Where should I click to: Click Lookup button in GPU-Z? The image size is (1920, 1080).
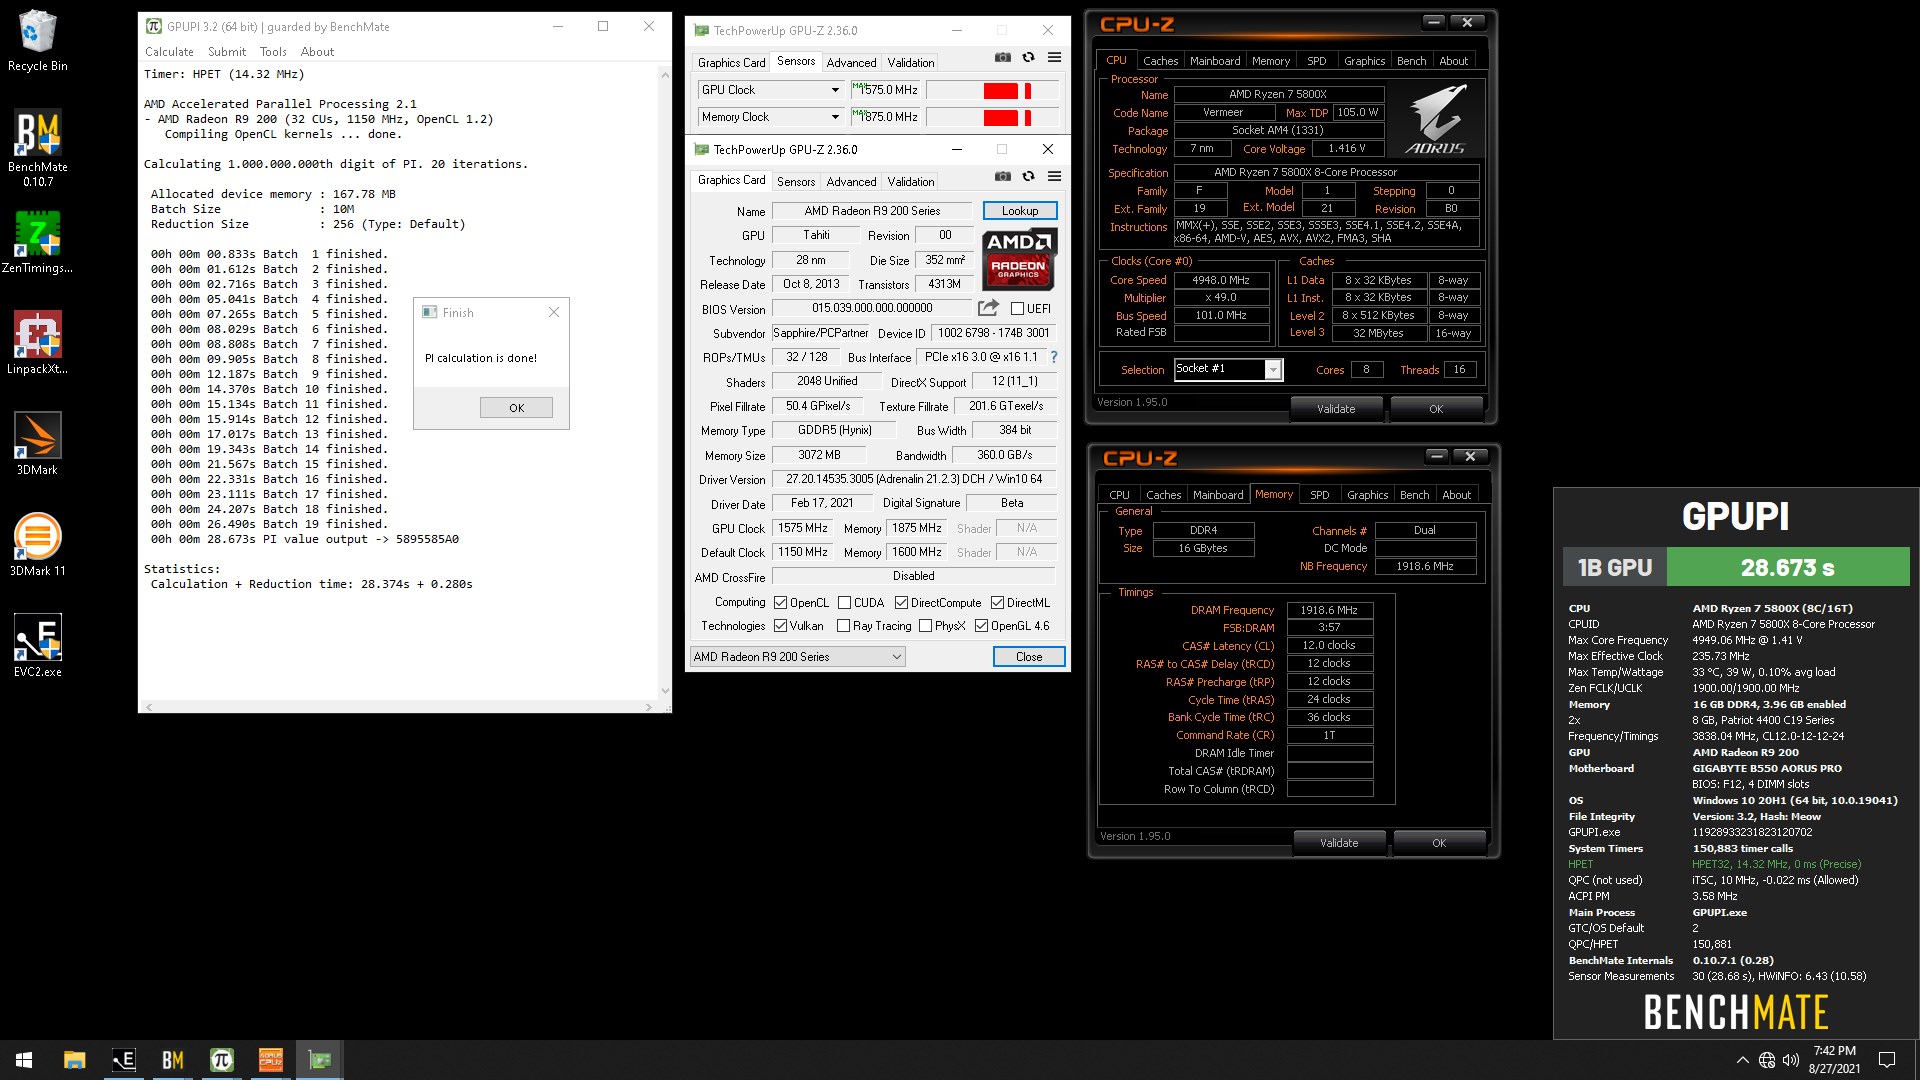[x=1020, y=211]
